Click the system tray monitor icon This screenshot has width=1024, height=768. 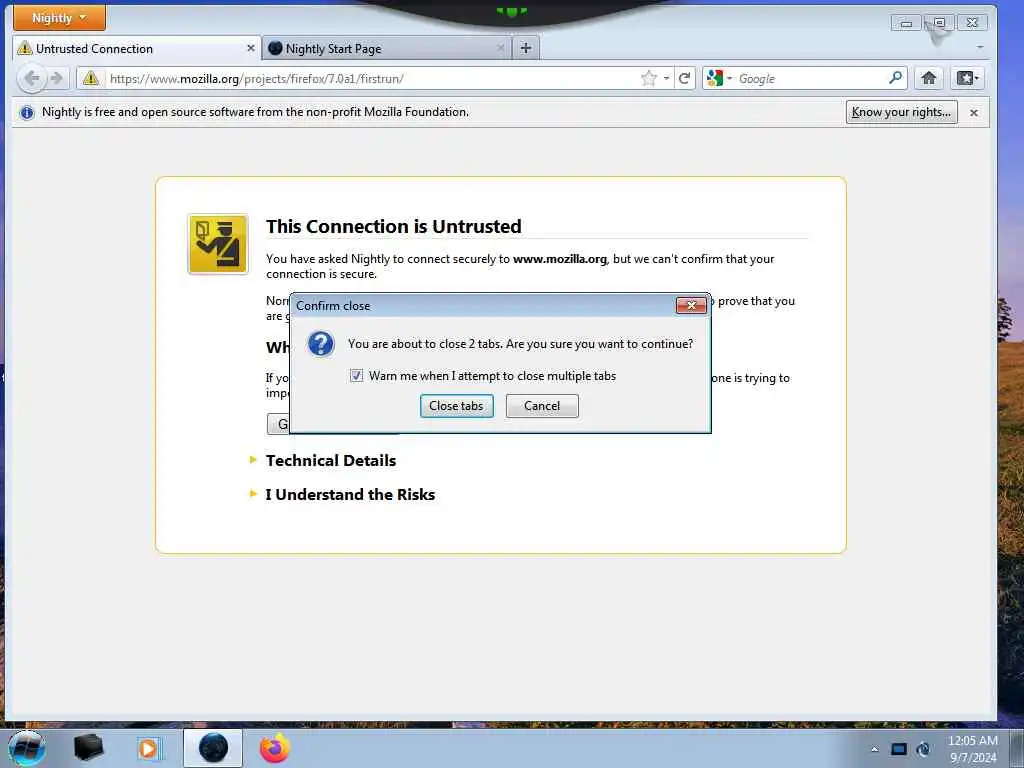(x=899, y=749)
